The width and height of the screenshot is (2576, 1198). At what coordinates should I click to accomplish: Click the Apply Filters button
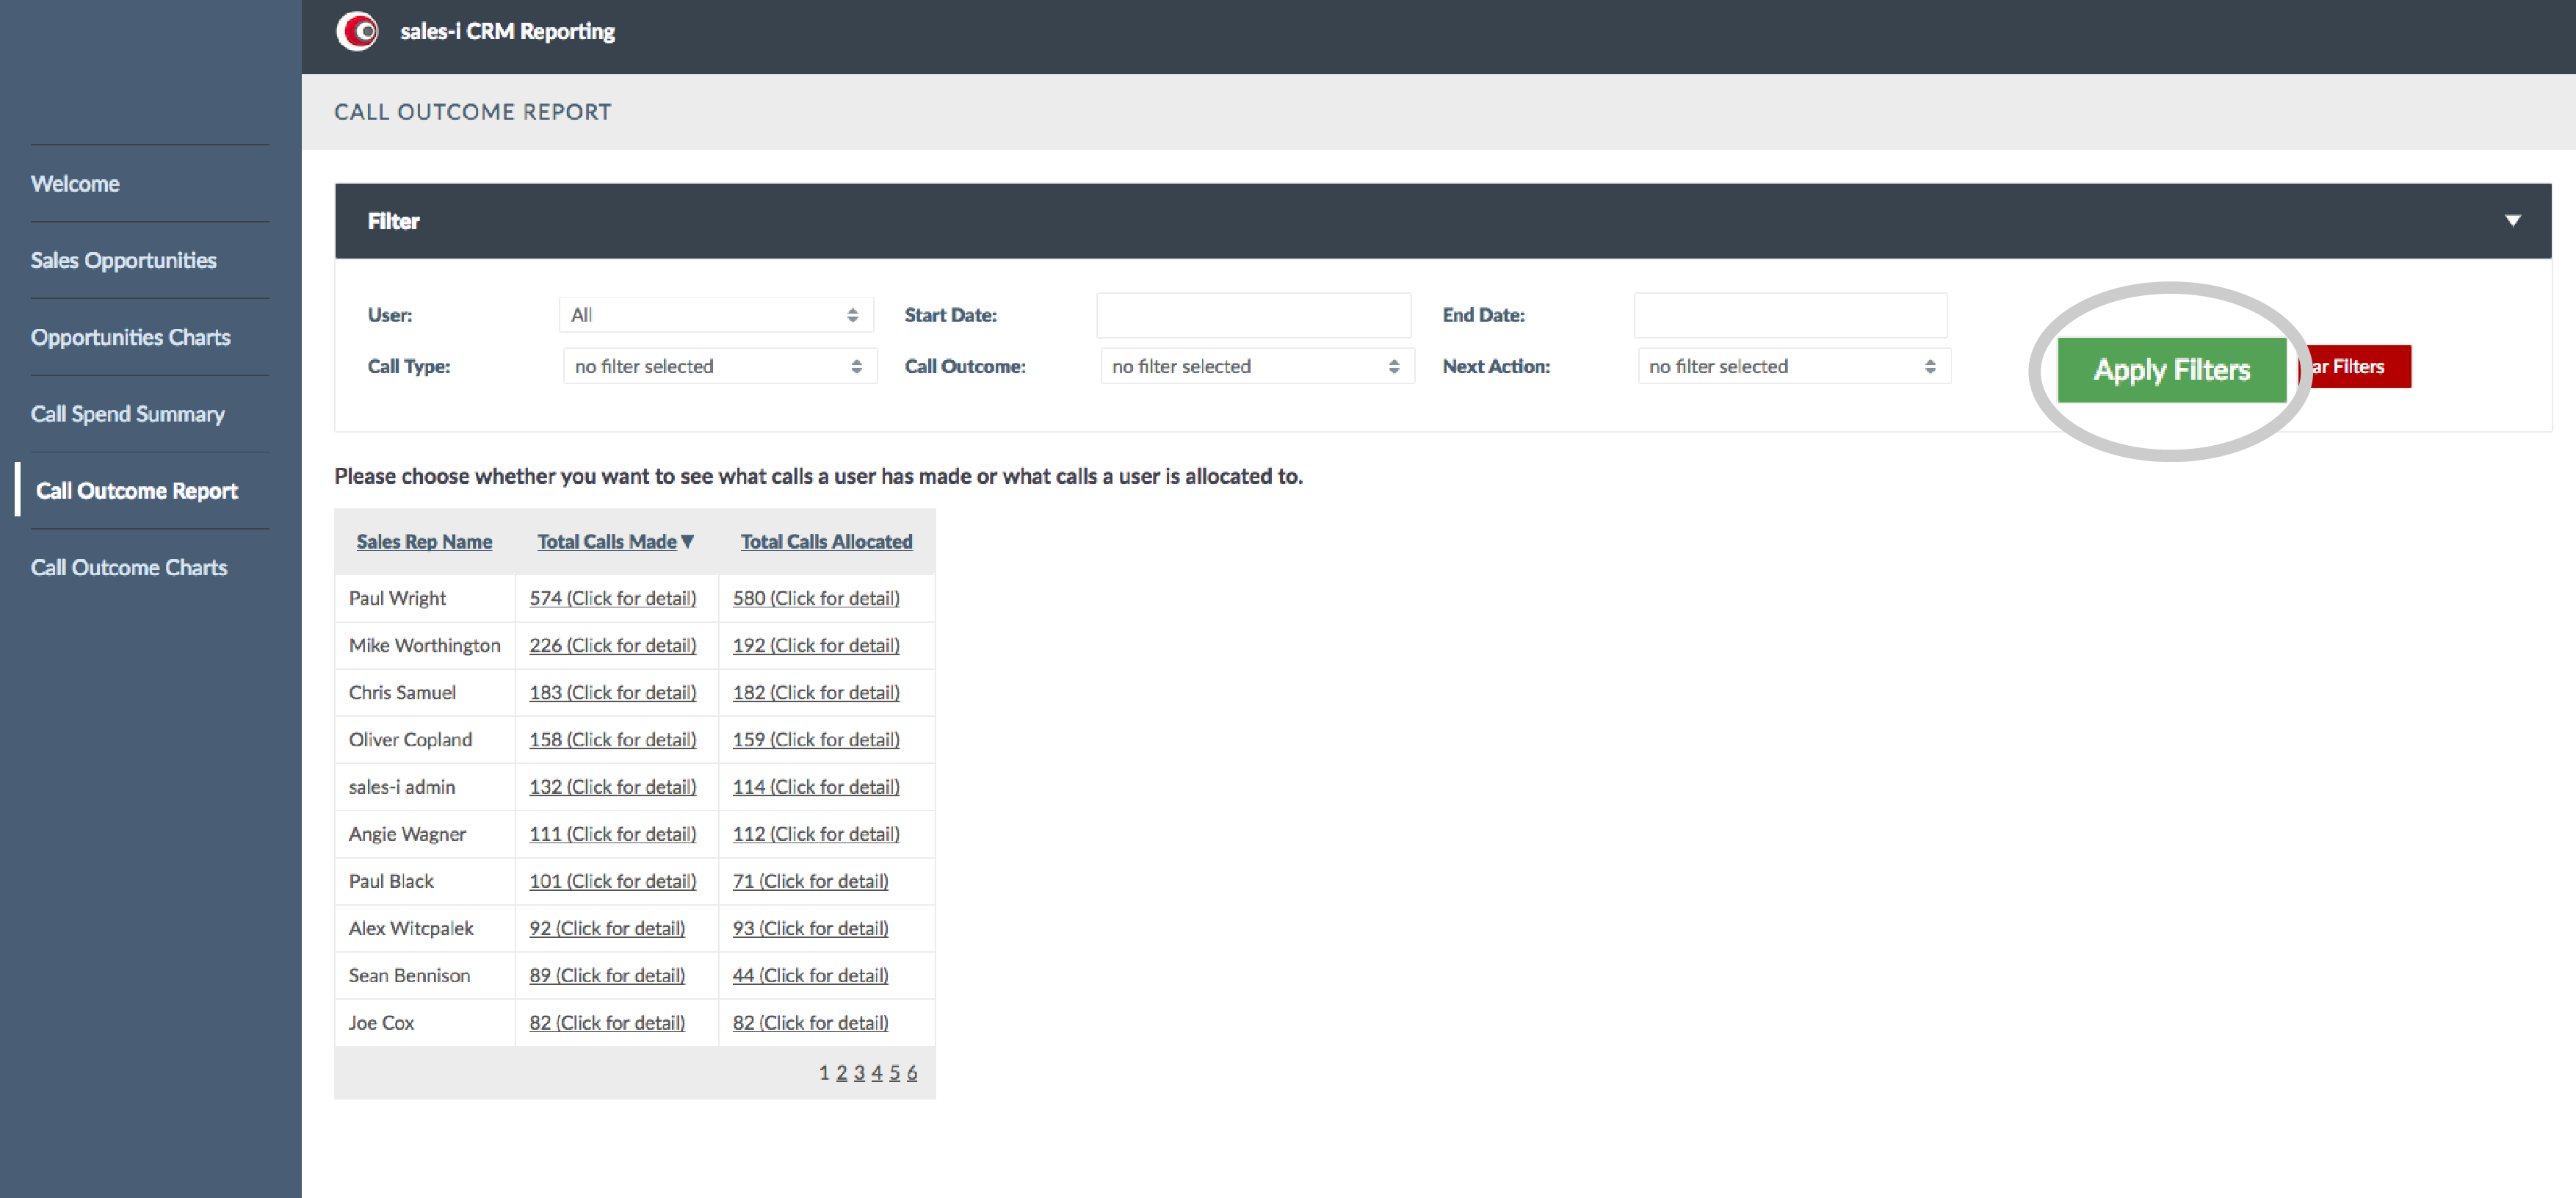coord(2171,370)
